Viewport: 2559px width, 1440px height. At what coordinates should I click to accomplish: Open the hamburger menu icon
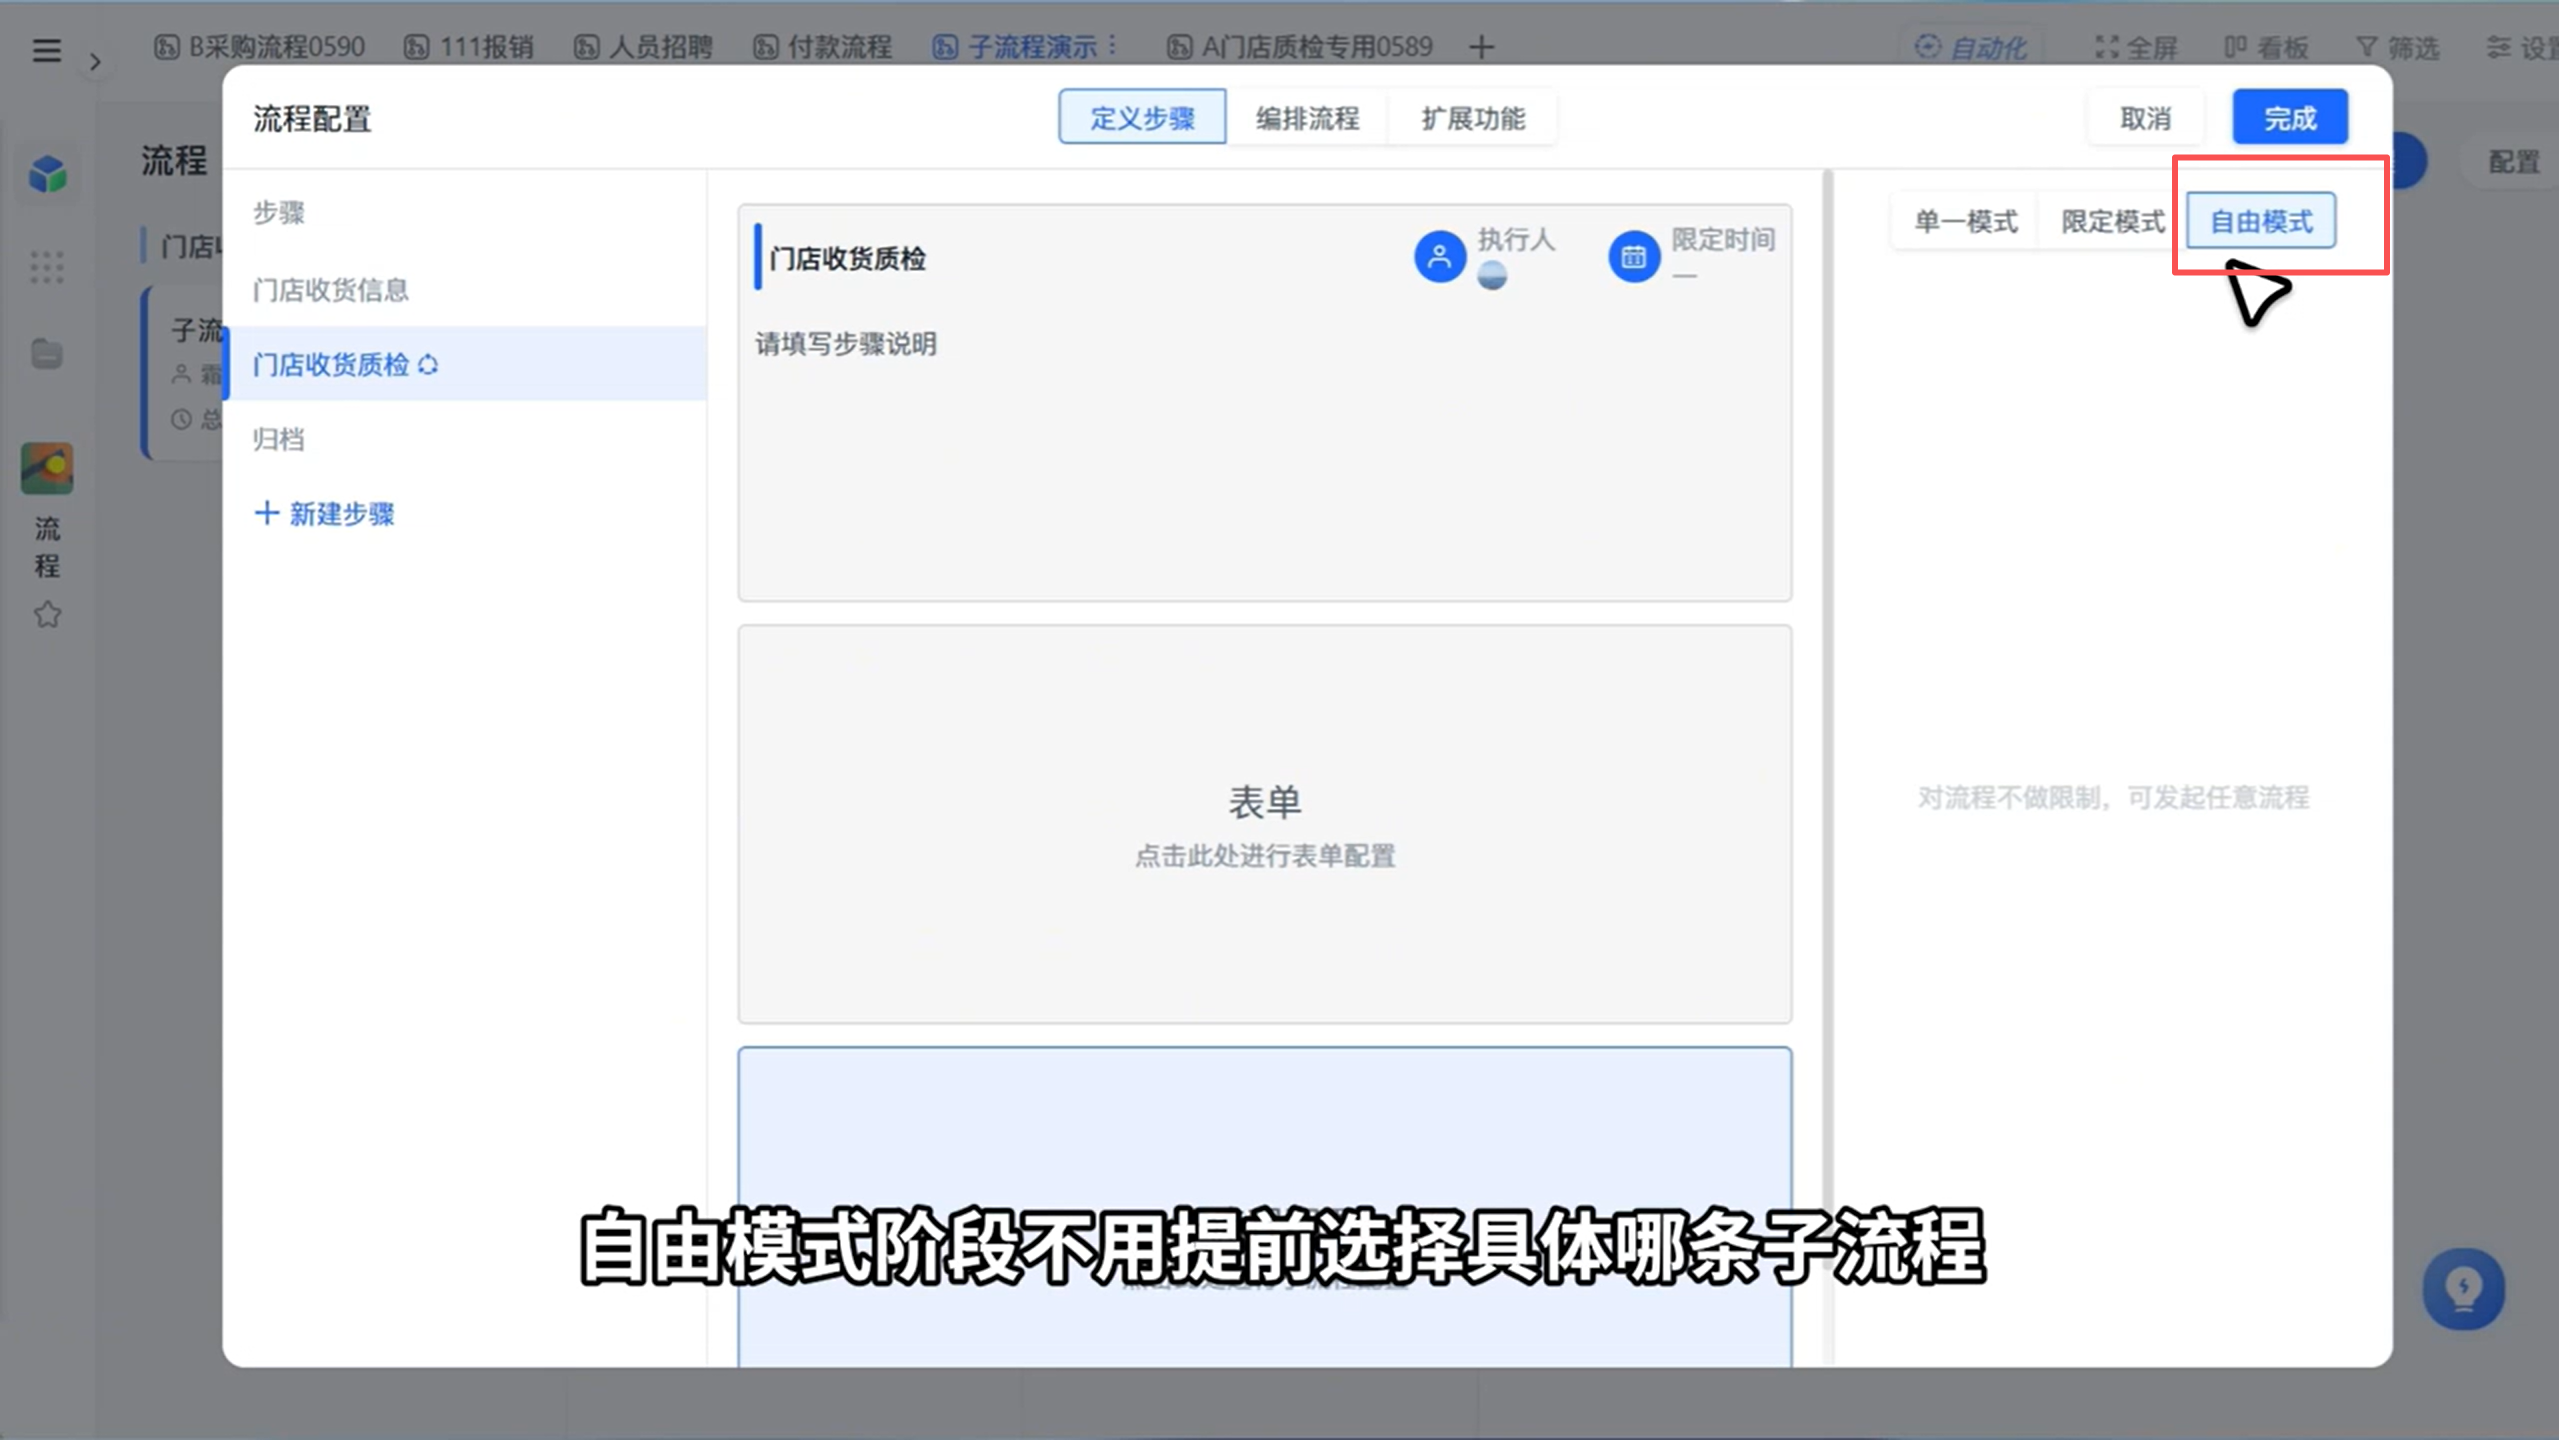click(x=46, y=49)
